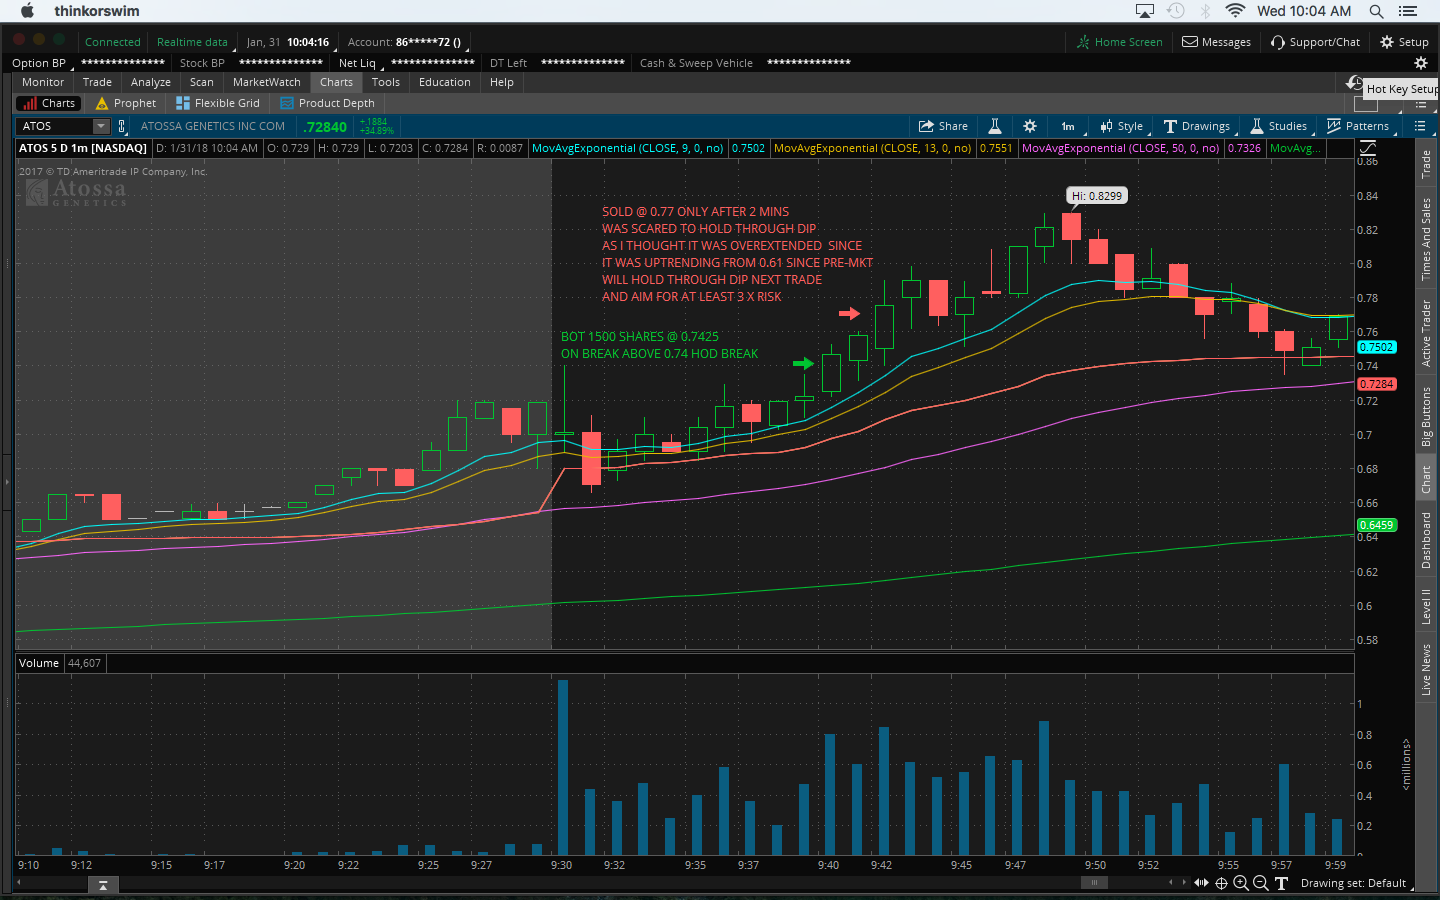1440x900 pixels.
Task: Click the yellow MovAvgExponential 13 study label
Action: [872, 148]
